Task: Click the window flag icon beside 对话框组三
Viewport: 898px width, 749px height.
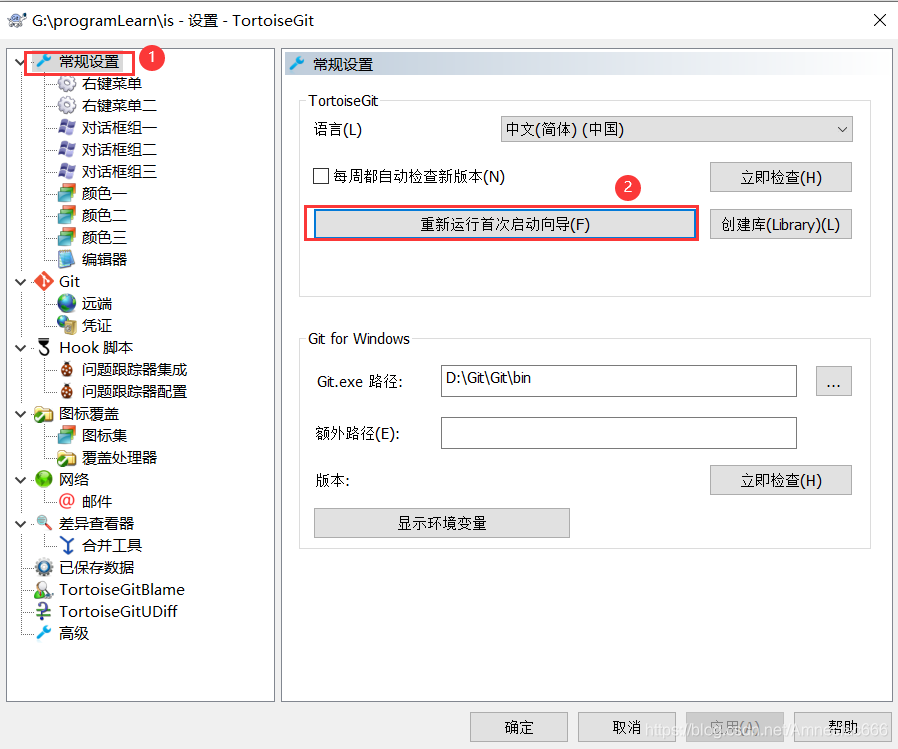Action: pos(67,171)
